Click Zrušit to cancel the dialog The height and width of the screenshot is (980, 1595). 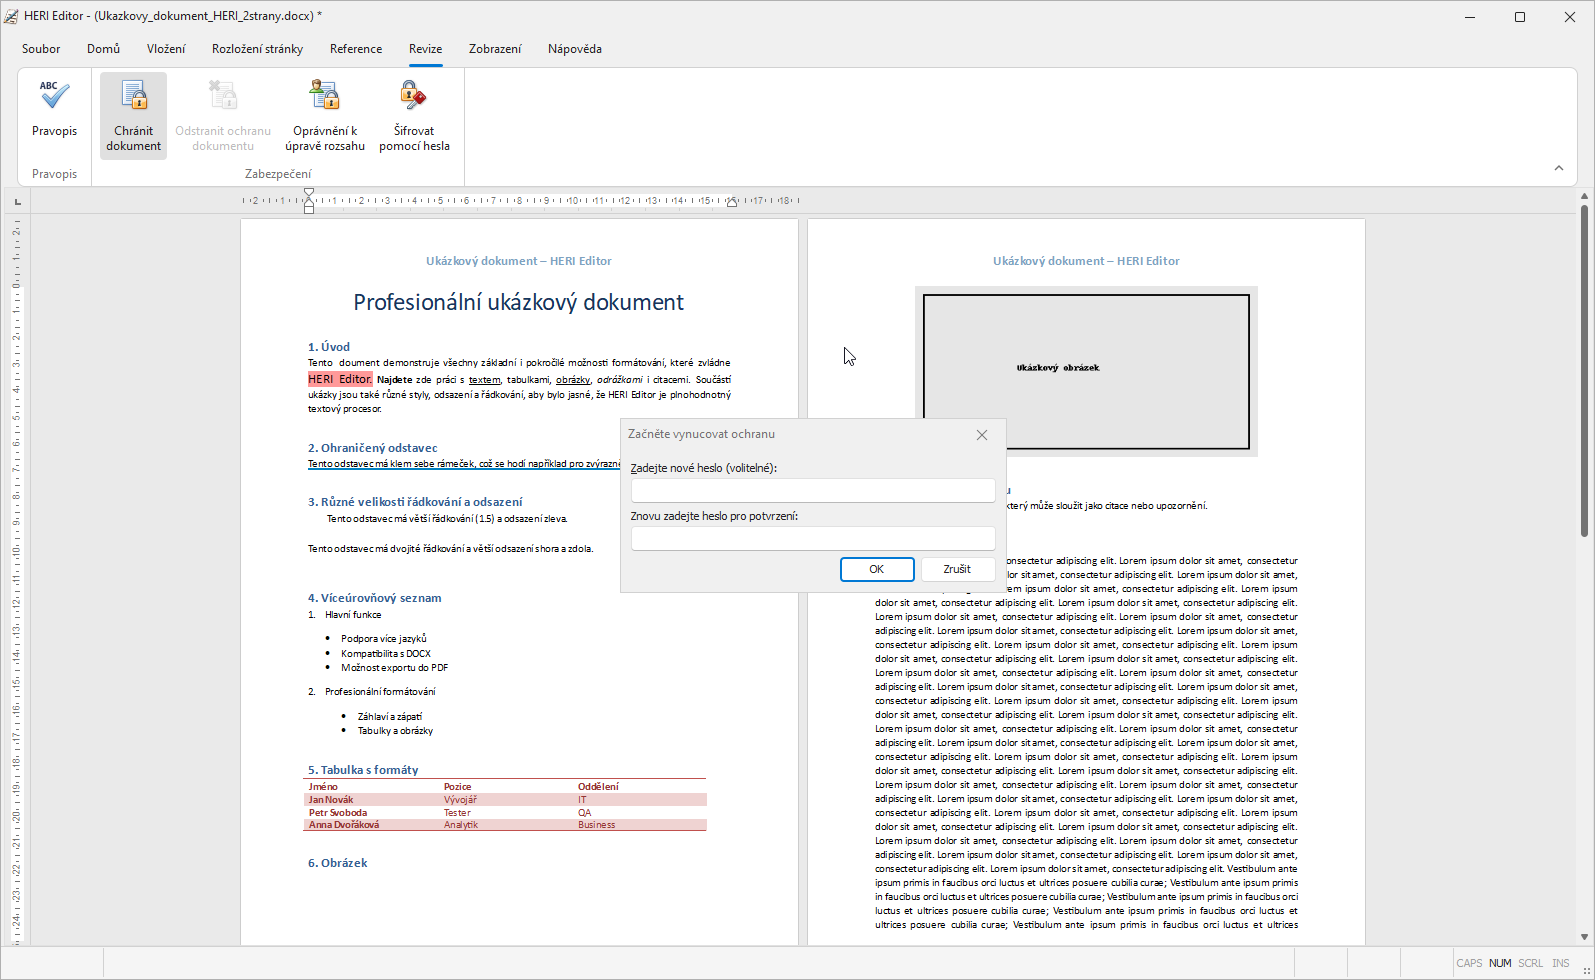click(x=957, y=569)
